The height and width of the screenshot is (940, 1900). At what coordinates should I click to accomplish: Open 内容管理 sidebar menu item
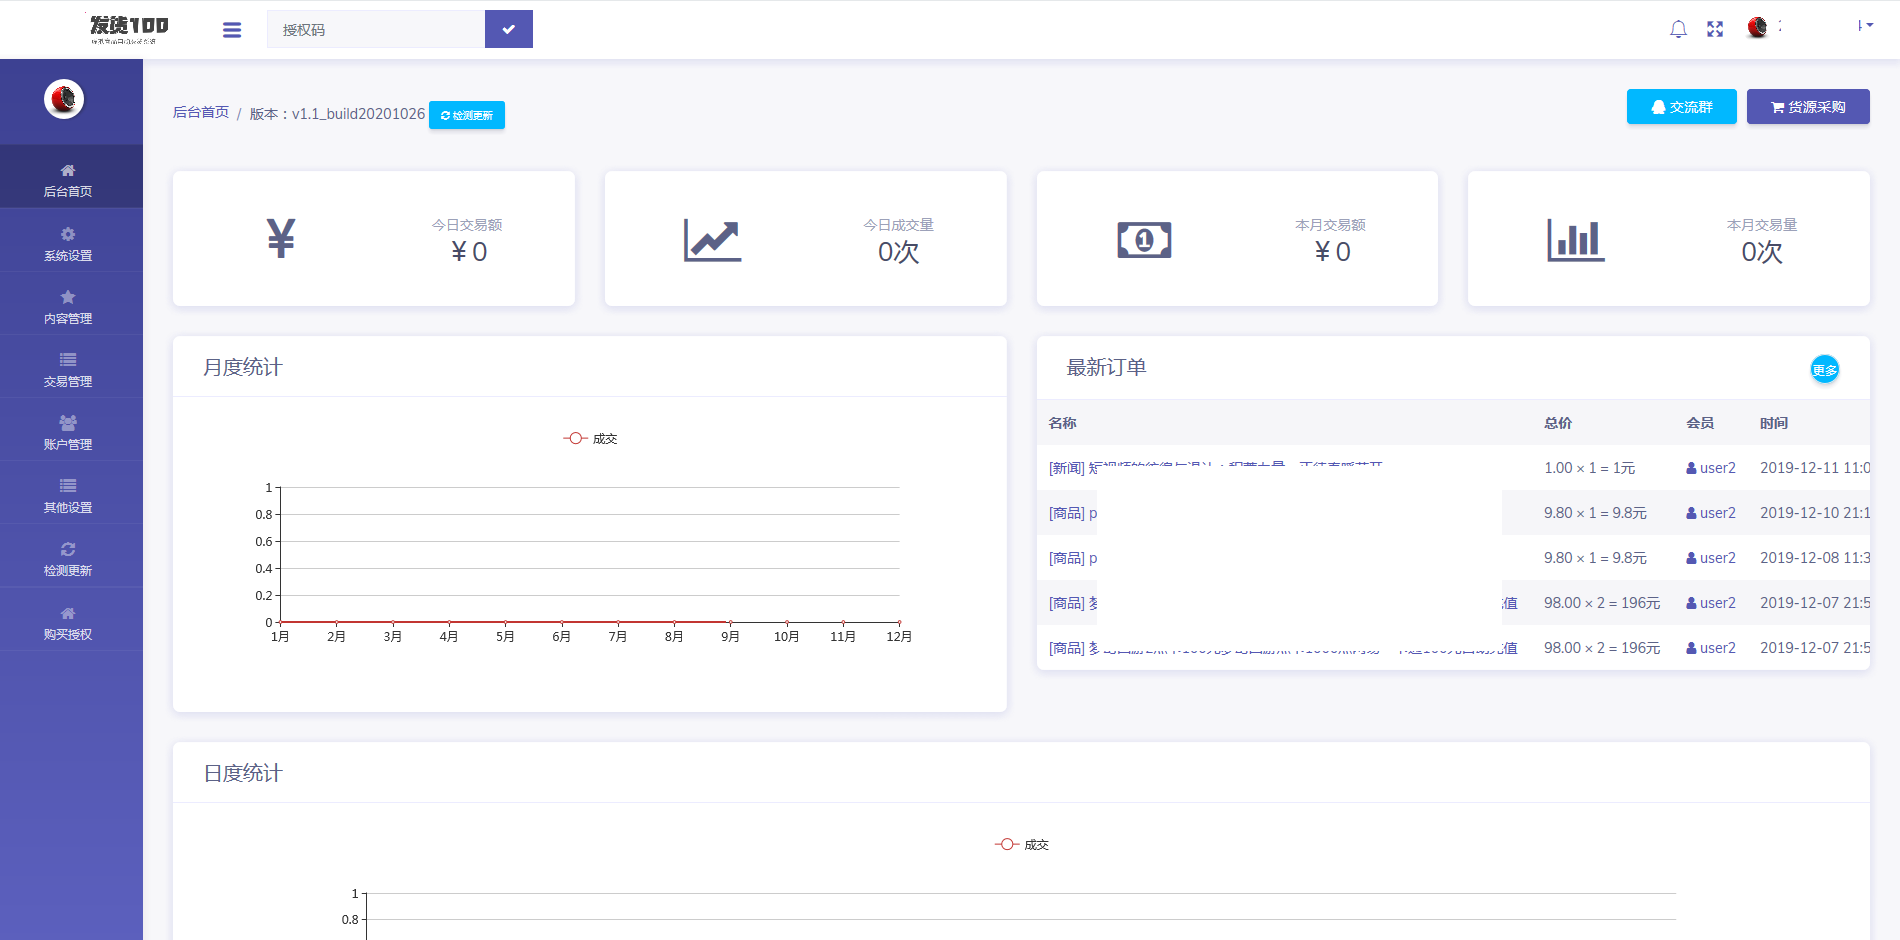pos(68,307)
